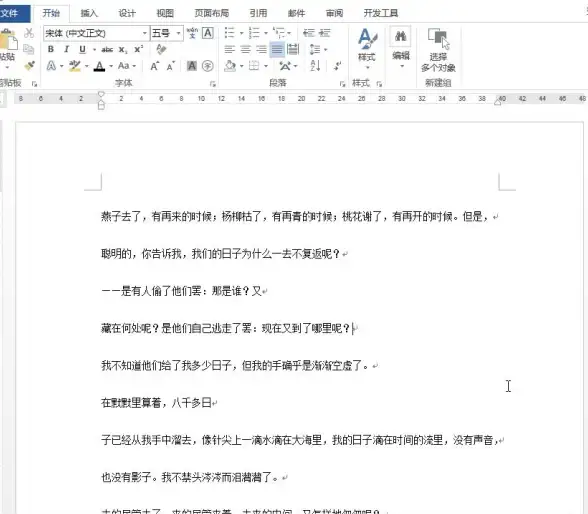Screen dimensions: 588x514
Task: Click the Bullets list icon
Action: coord(230,33)
